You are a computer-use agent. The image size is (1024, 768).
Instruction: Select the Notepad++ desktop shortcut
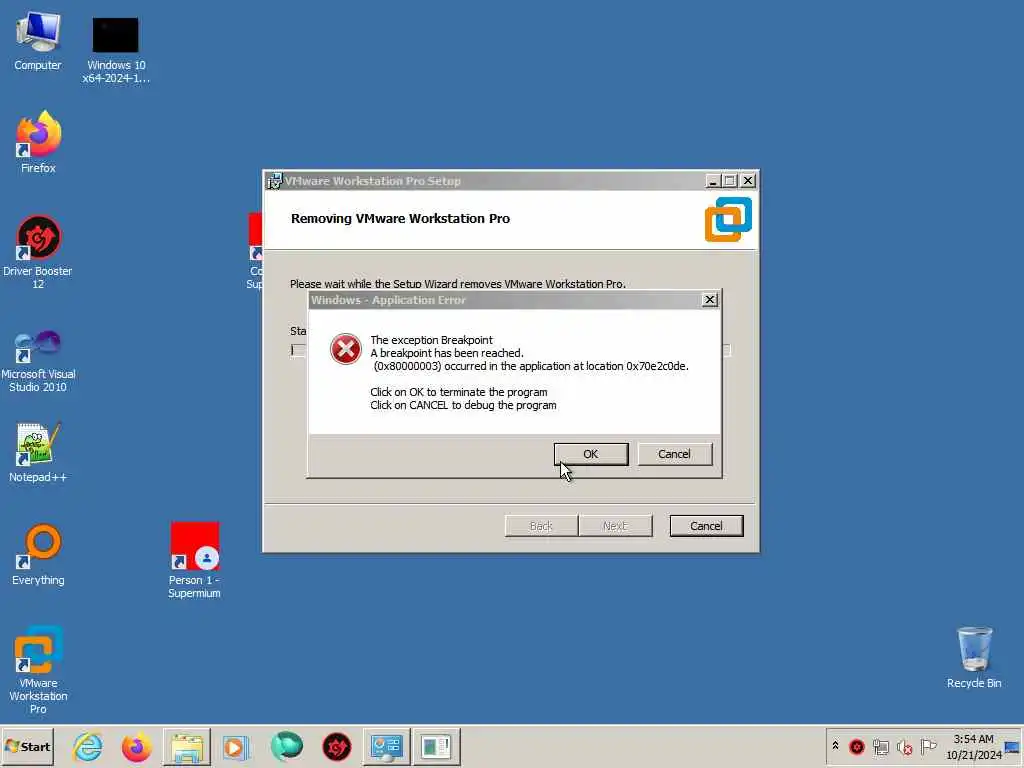pos(38,453)
